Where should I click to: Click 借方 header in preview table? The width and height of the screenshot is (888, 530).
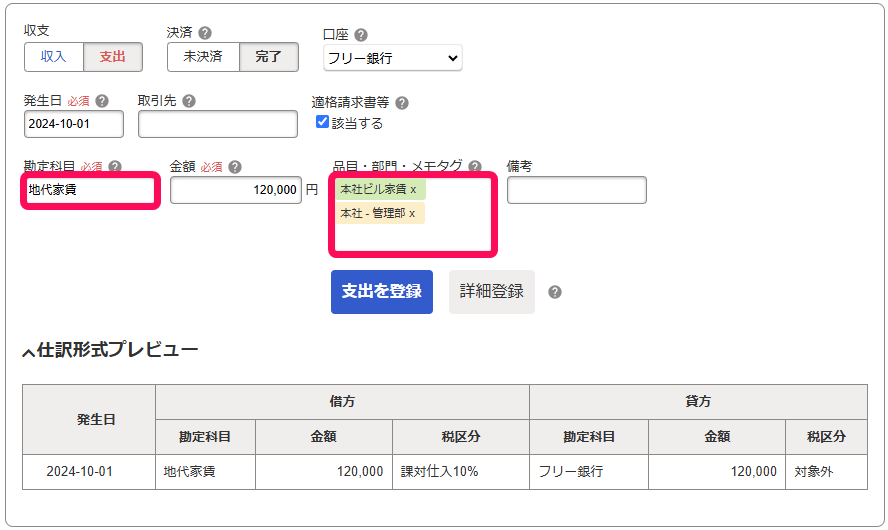[343, 402]
